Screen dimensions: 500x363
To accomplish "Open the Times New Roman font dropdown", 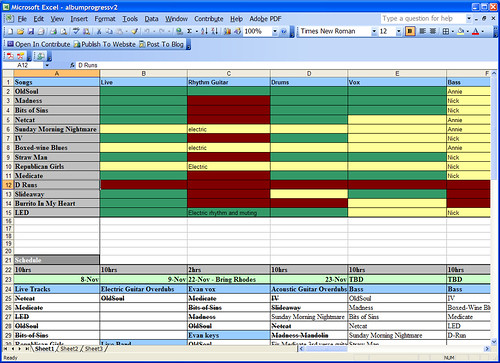I will click(374, 31).
